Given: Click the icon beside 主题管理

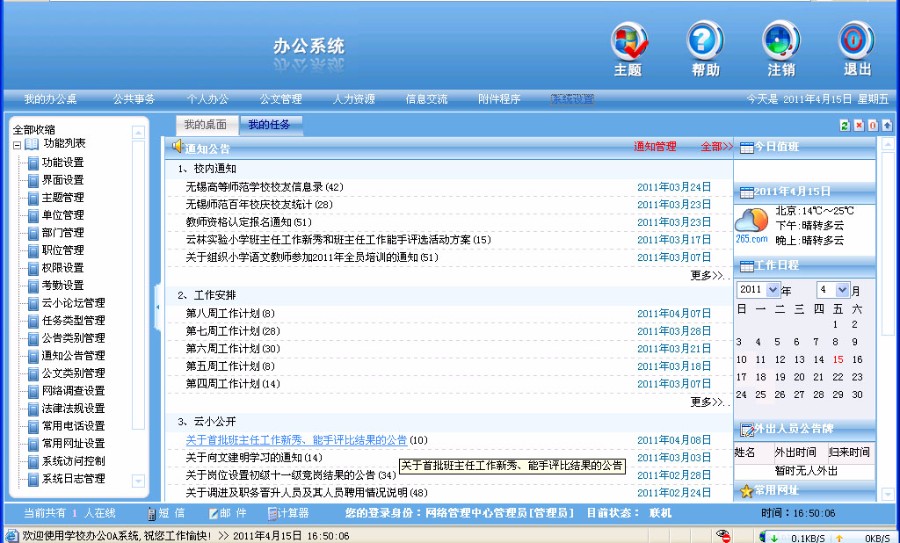Looking at the screenshot, I should pos(34,199).
